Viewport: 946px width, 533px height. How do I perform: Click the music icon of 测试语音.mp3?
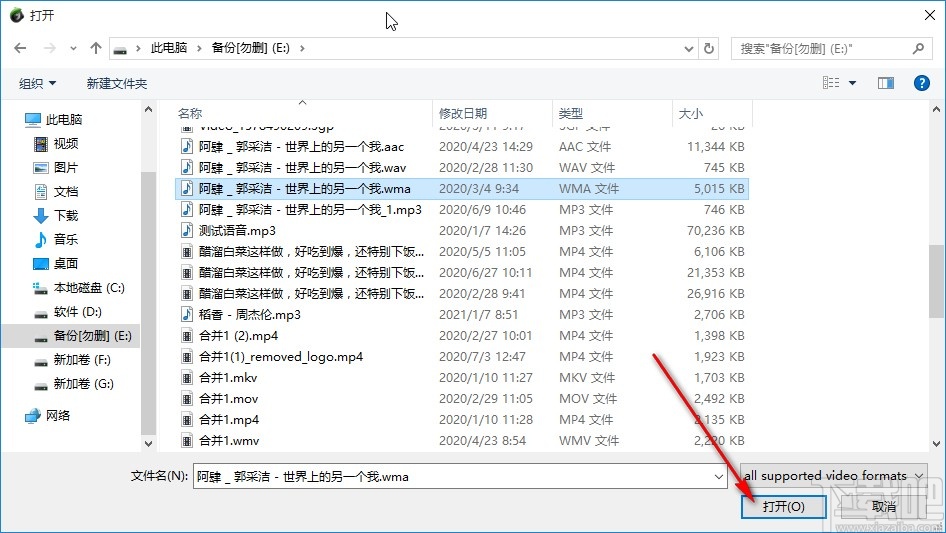(x=188, y=231)
